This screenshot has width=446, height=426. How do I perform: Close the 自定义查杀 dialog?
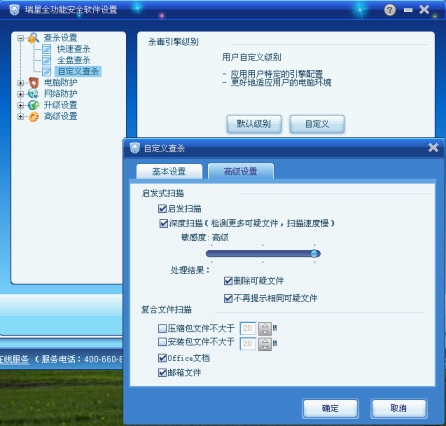point(433,147)
